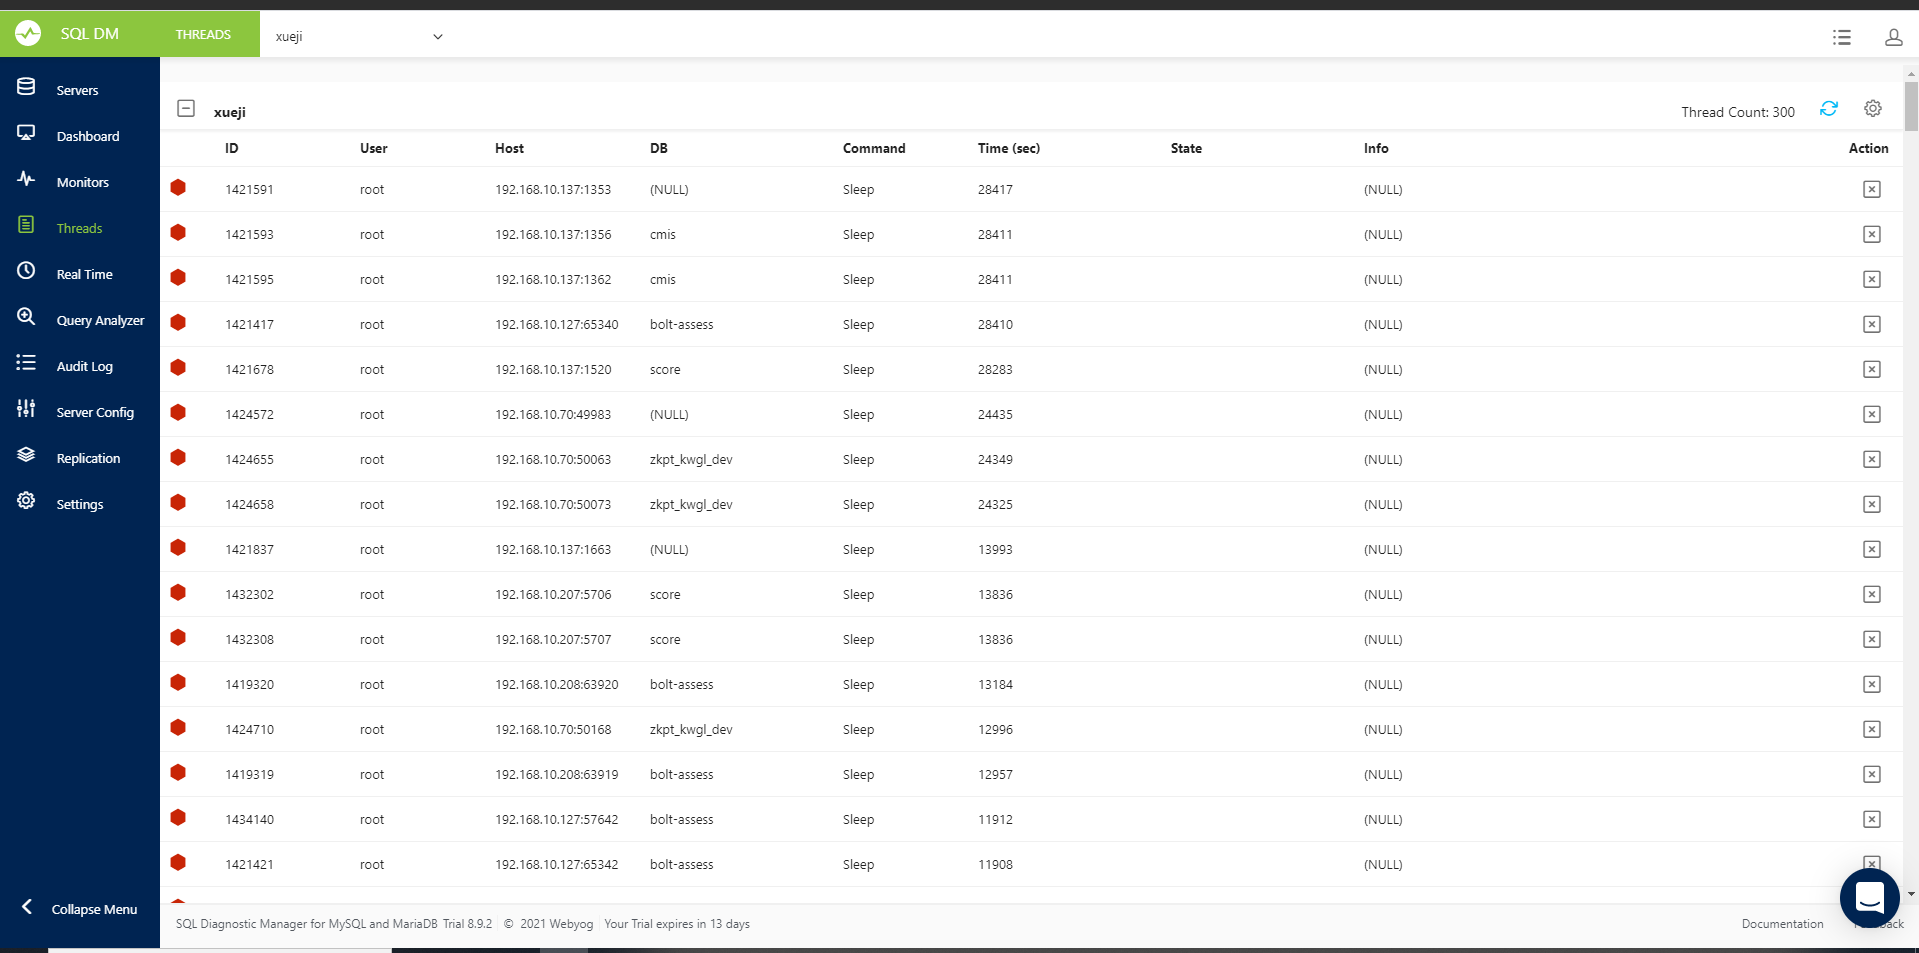Viewport: 1919px width, 953px height.
Task: Select the Monitors section
Action: pos(84,181)
